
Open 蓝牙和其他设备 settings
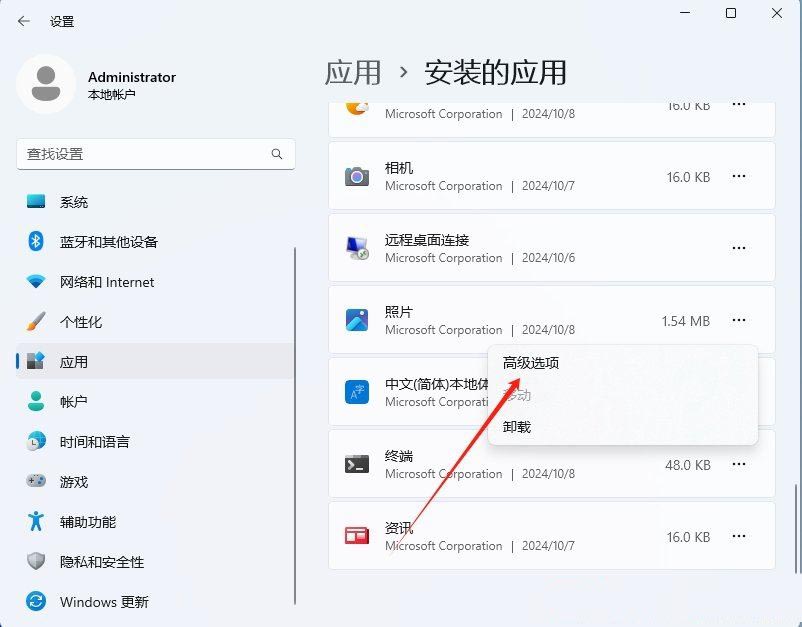155,242
